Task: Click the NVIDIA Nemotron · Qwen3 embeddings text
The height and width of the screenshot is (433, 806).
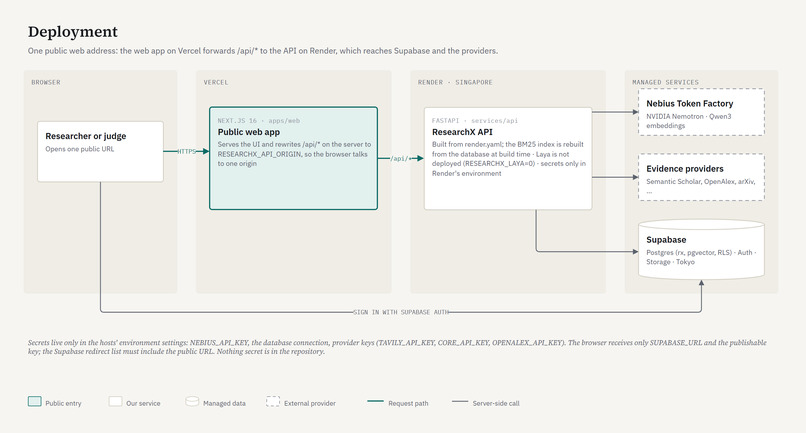Action: [689, 121]
